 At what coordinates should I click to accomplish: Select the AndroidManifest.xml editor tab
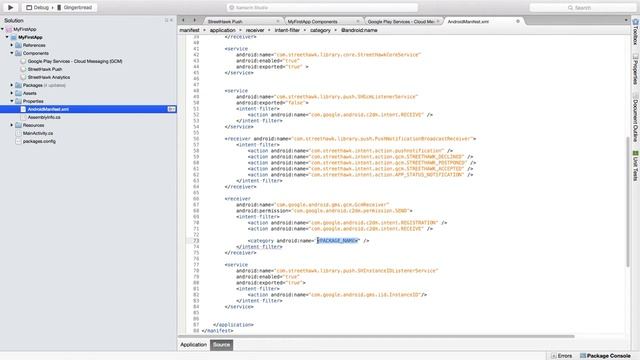pyautogui.click(x=468, y=21)
